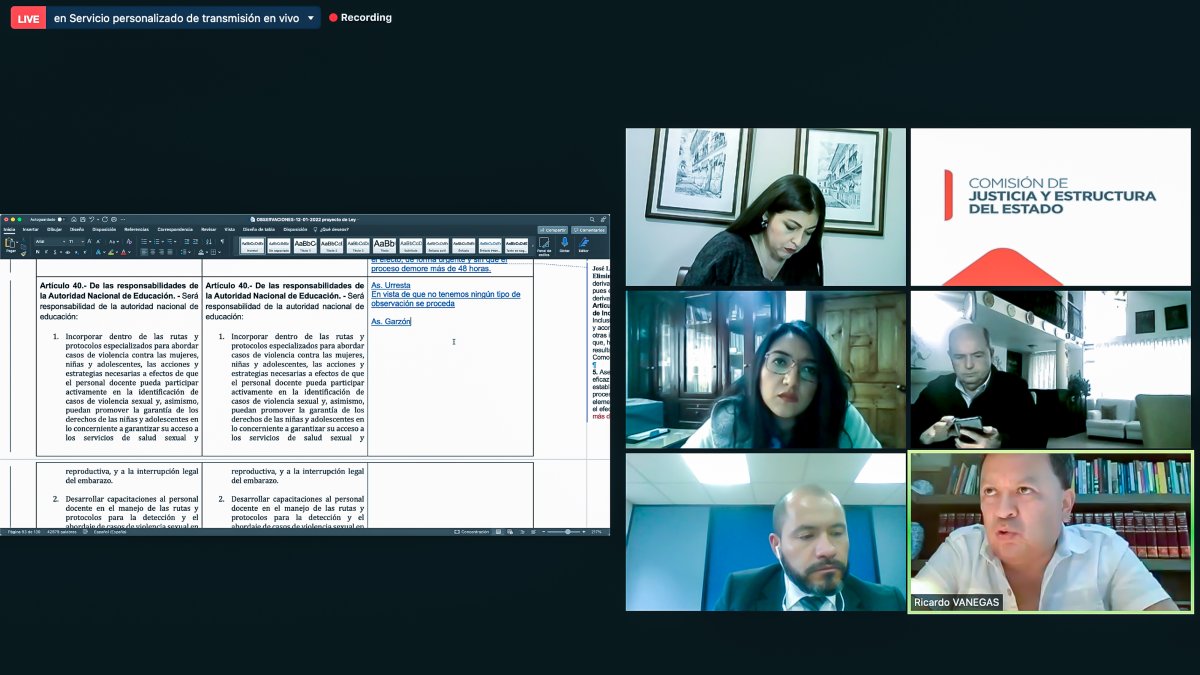Screen dimensions: 1200x675
Task: Click the Editor icon on the ribbon's right side
Action: [584, 243]
